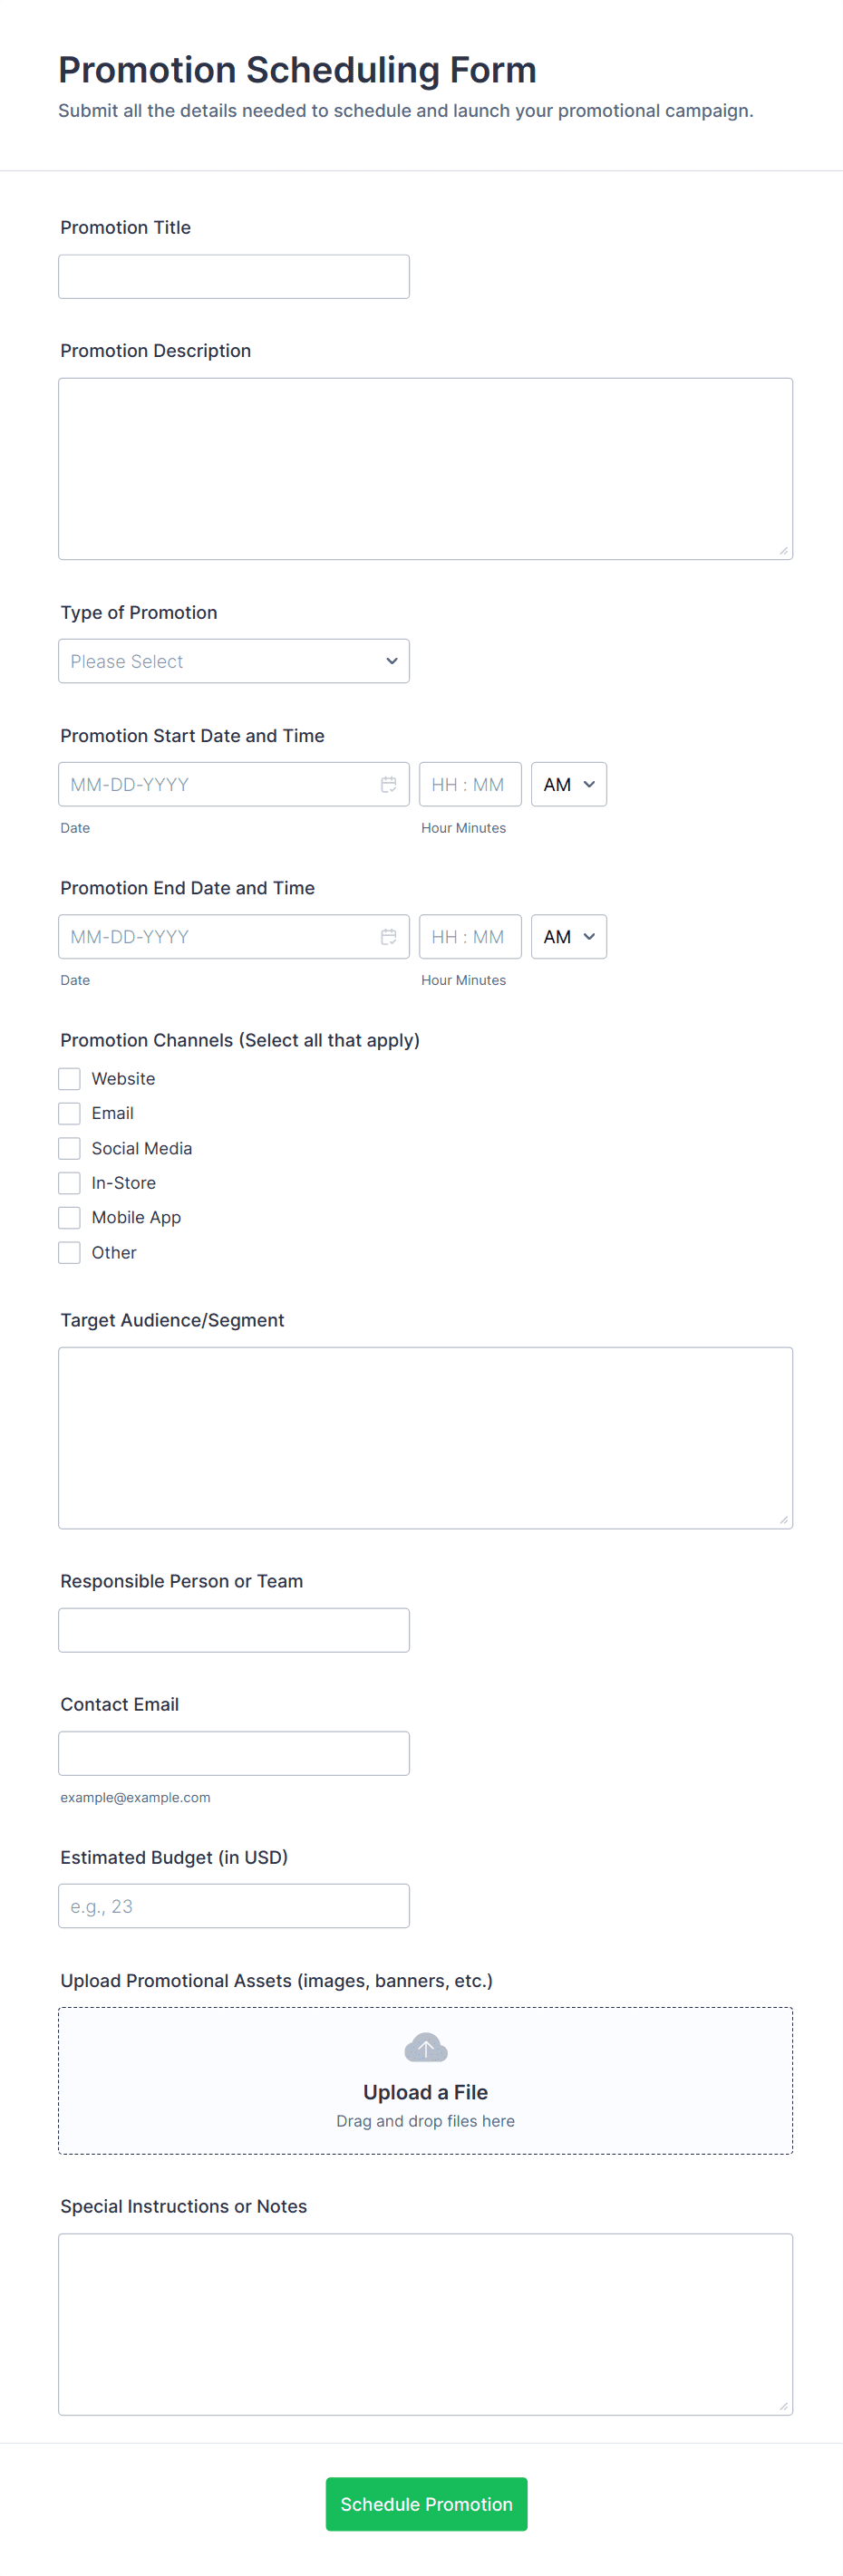
Task: Check the Email promotion channel
Action: point(69,1113)
